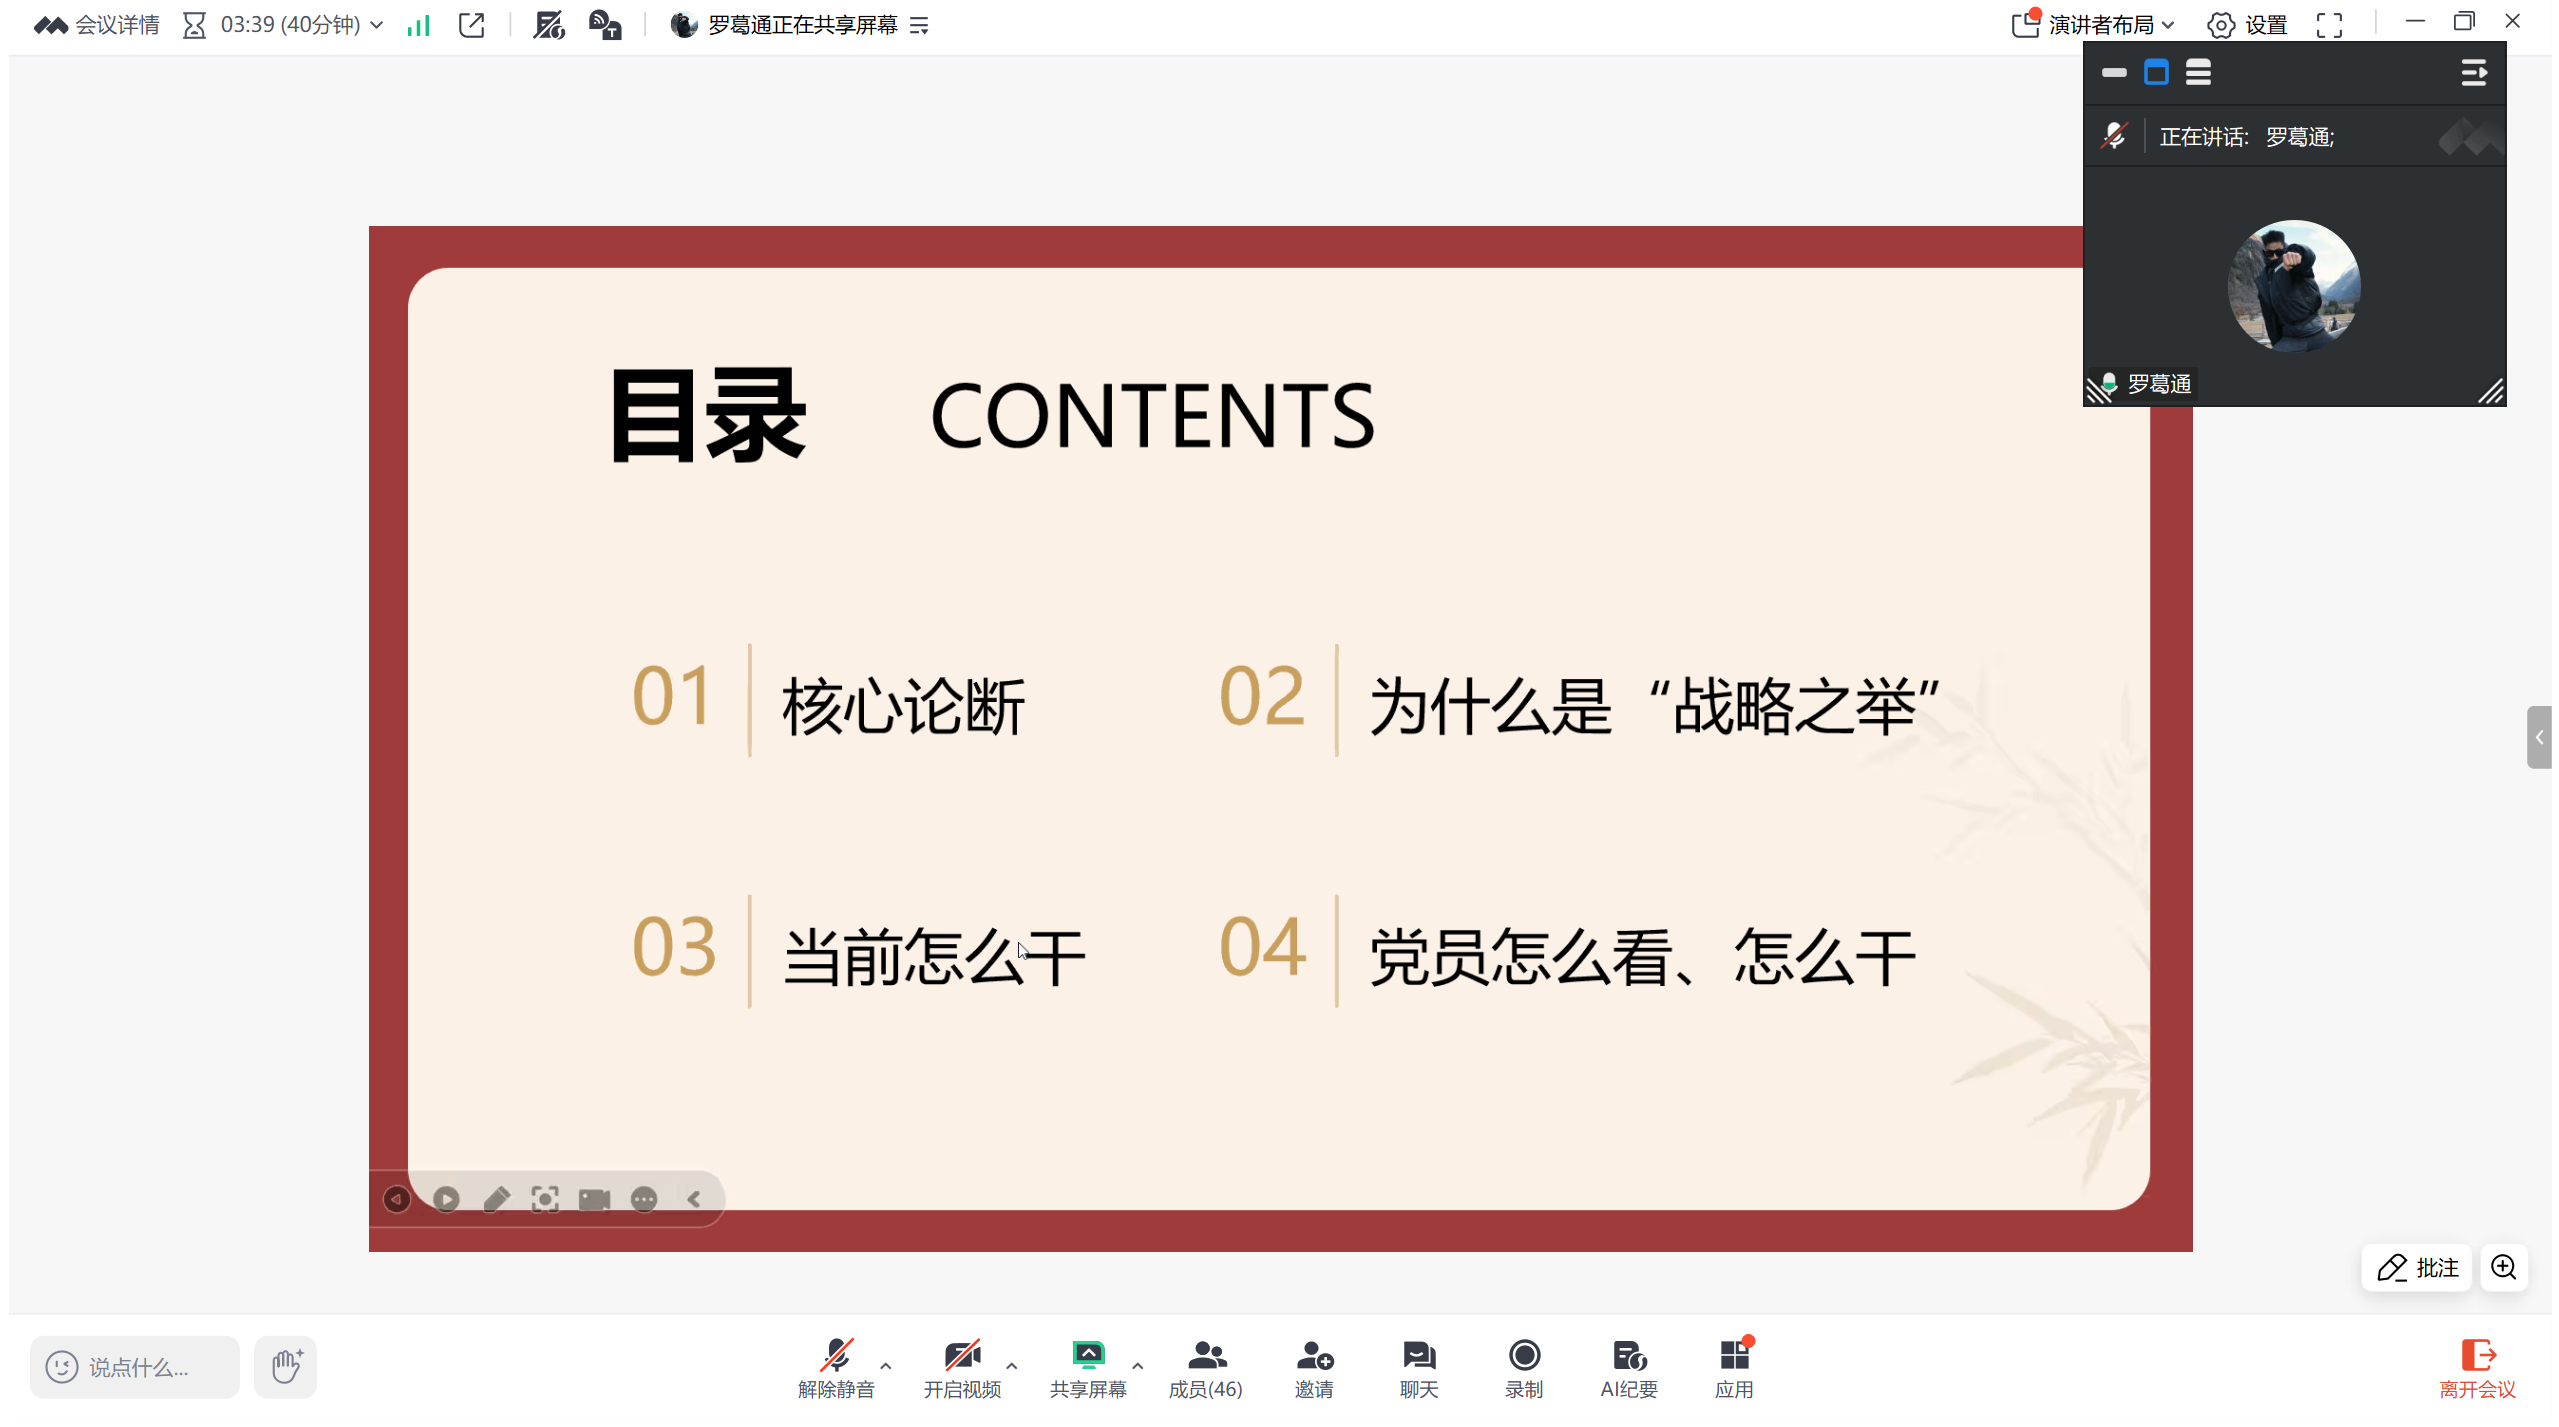The image size is (2559, 1427).
Task: Expand audio options arrow beside 解除静音
Action: pos(885,1364)
